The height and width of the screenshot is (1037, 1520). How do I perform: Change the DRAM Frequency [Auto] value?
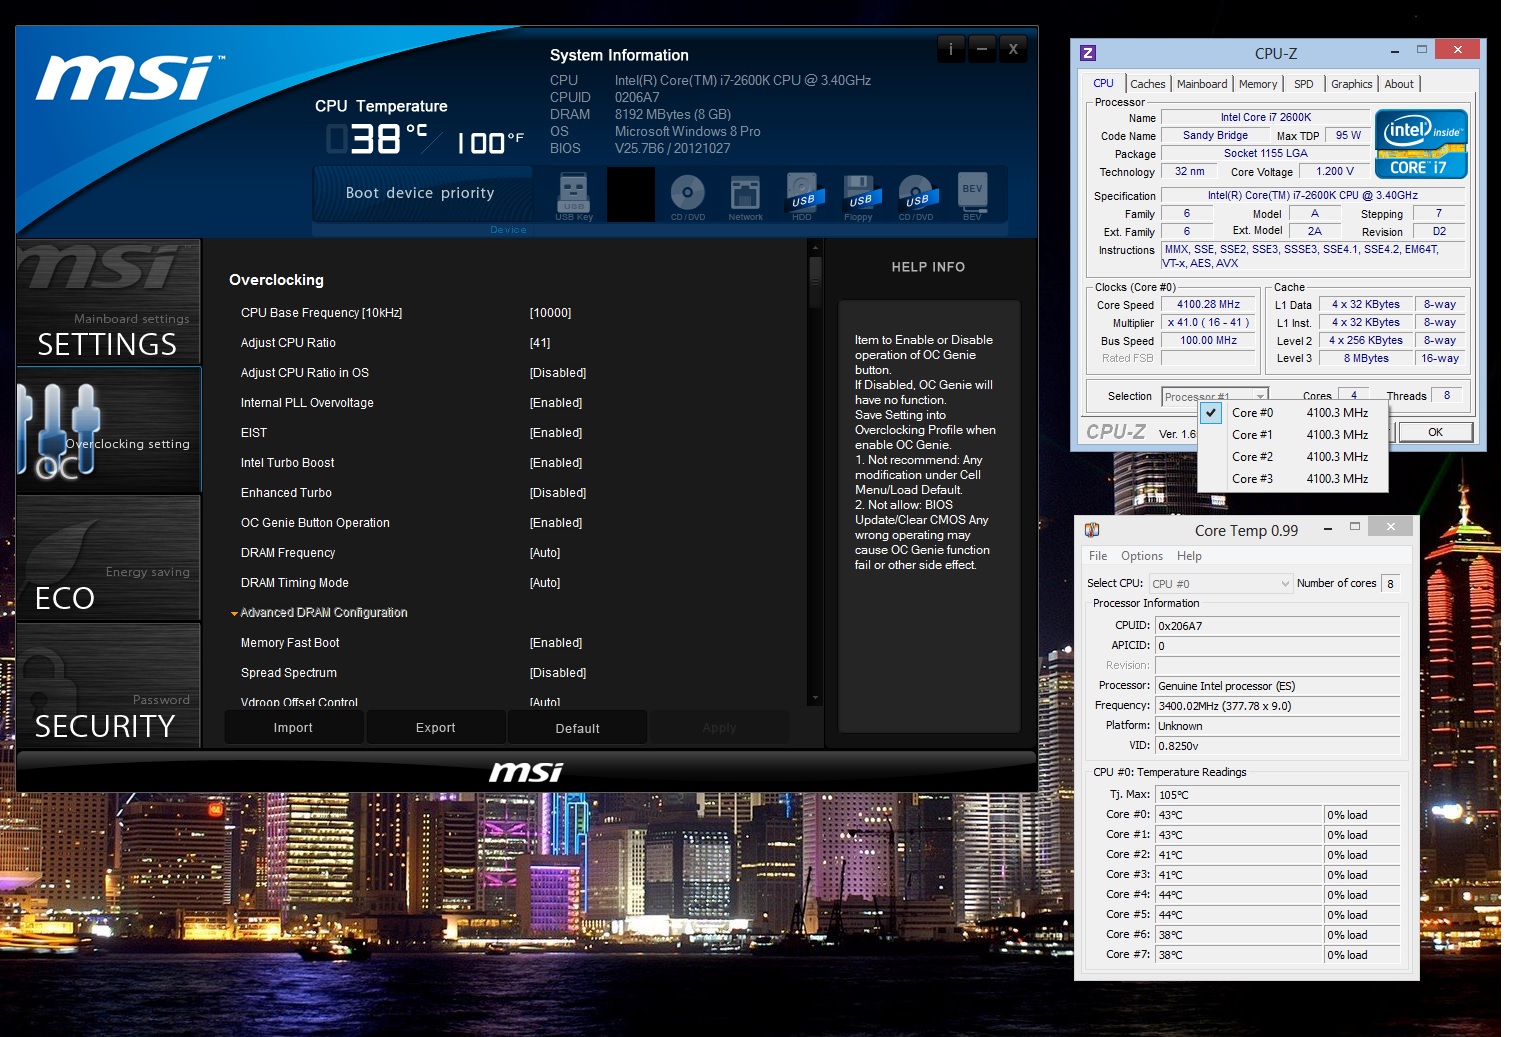545,553
